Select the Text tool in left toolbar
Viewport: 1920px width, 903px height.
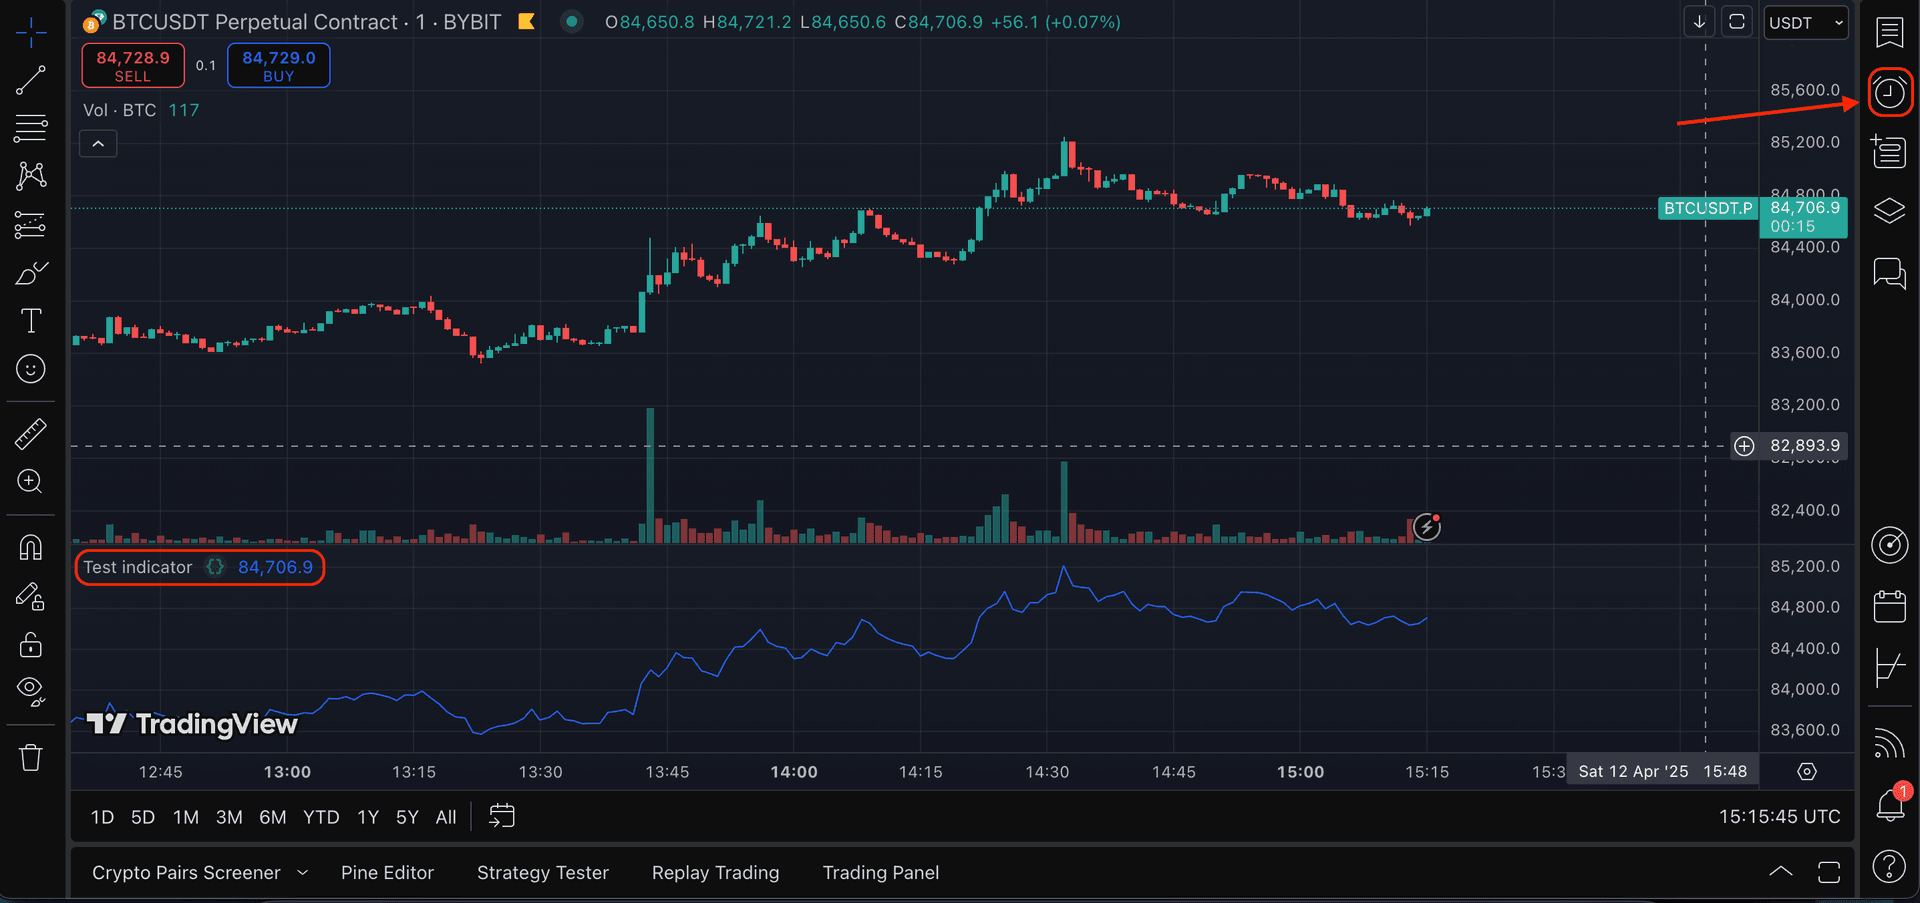point(31,321)
